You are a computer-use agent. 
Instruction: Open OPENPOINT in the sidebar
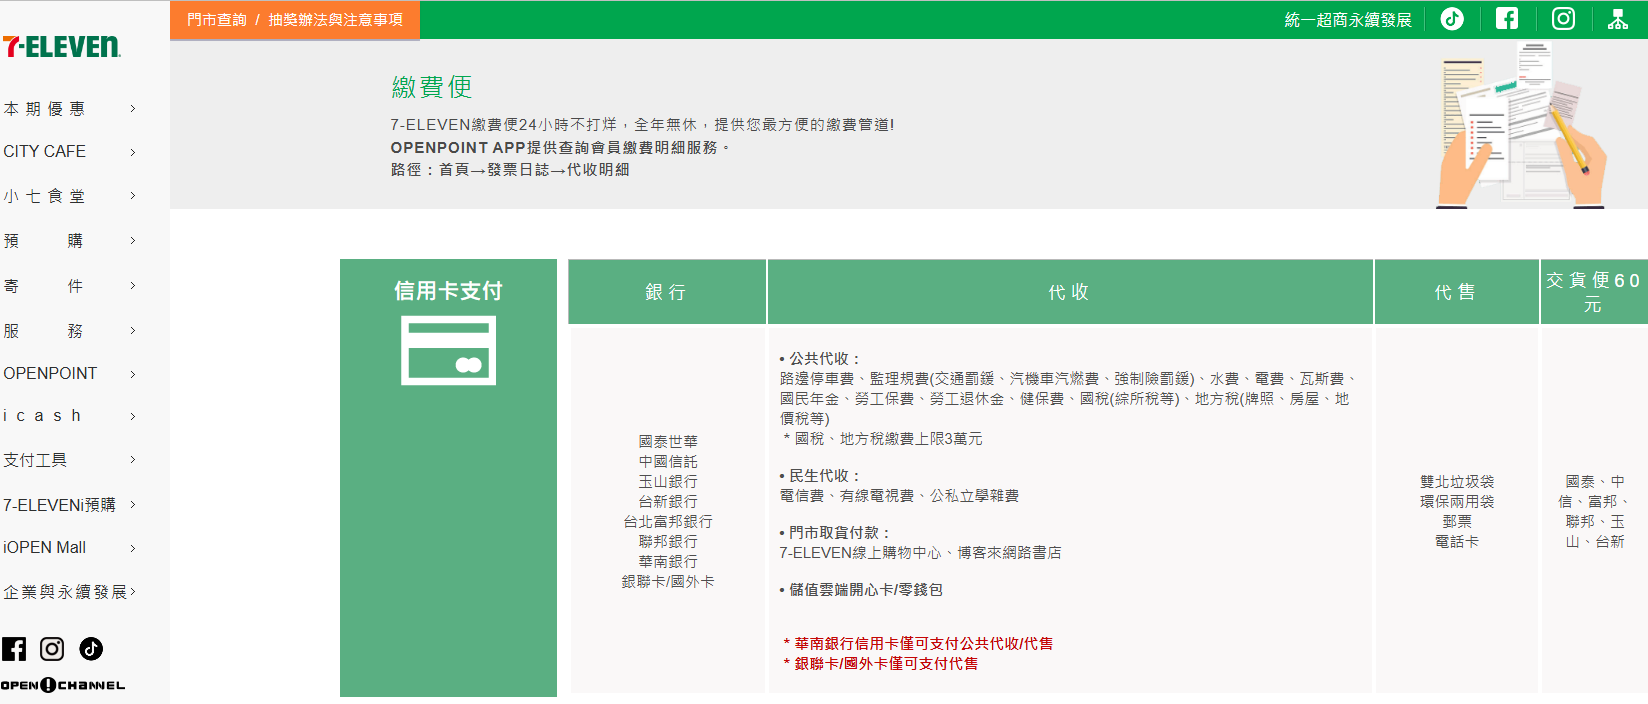(50, 374)
